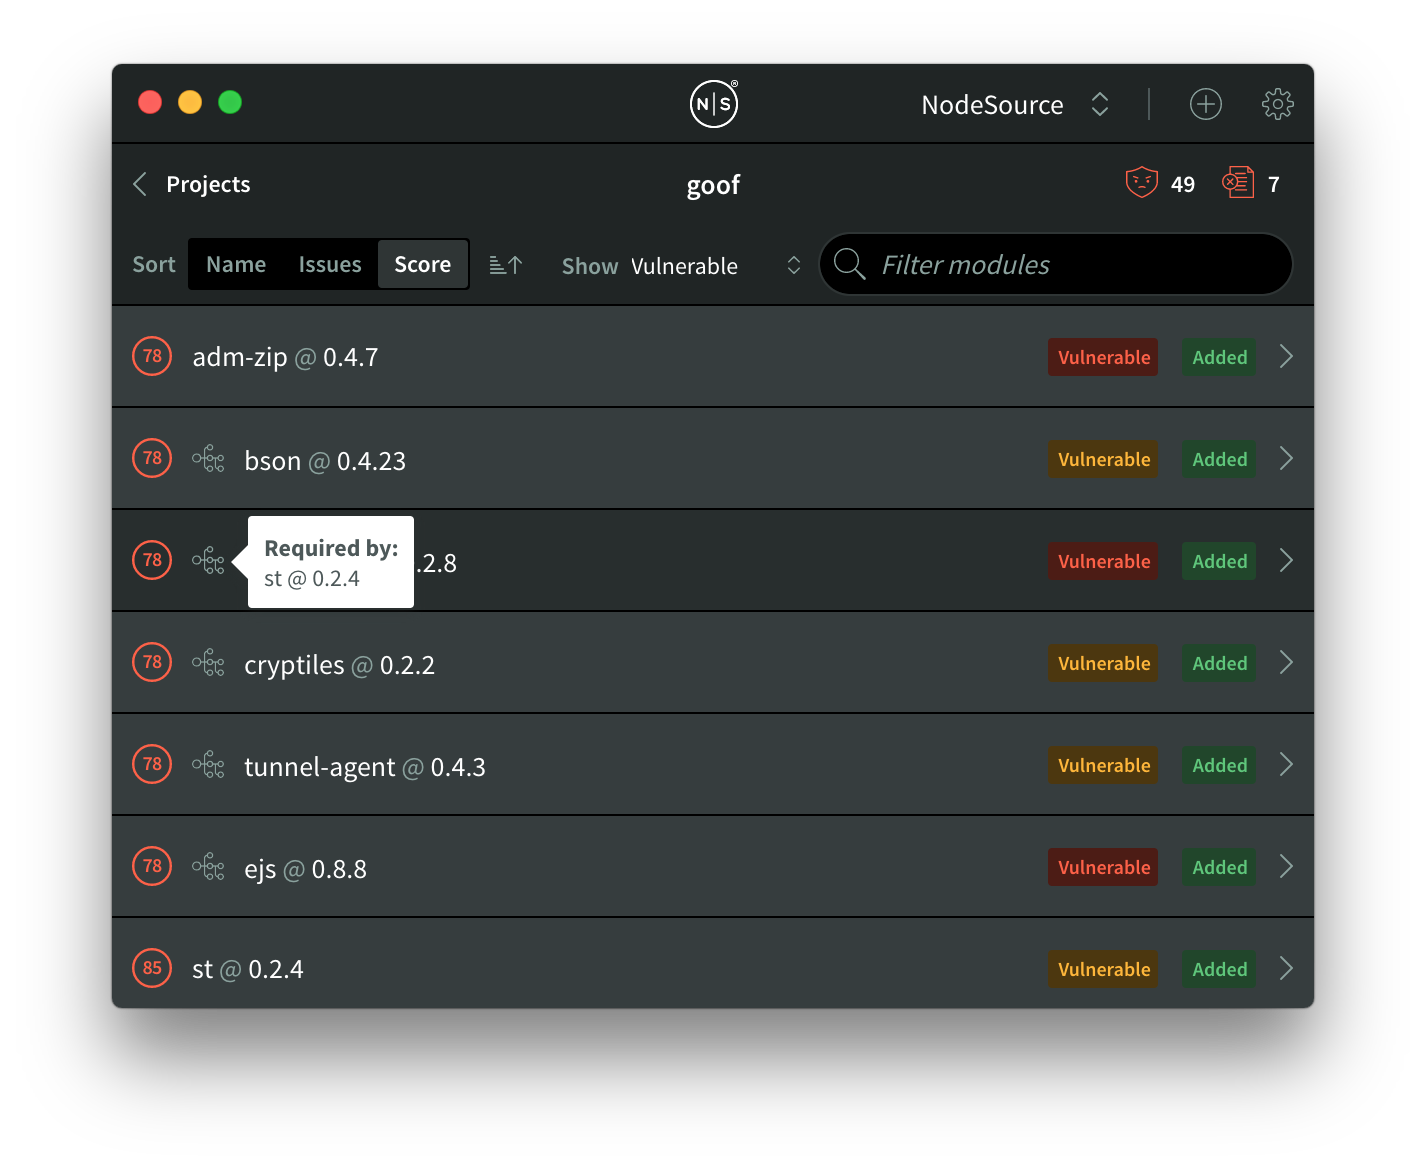Click the 49 vulnerabilities count
The width and height of the screenshot is (1426, 1168).
tap(1183, 184)
